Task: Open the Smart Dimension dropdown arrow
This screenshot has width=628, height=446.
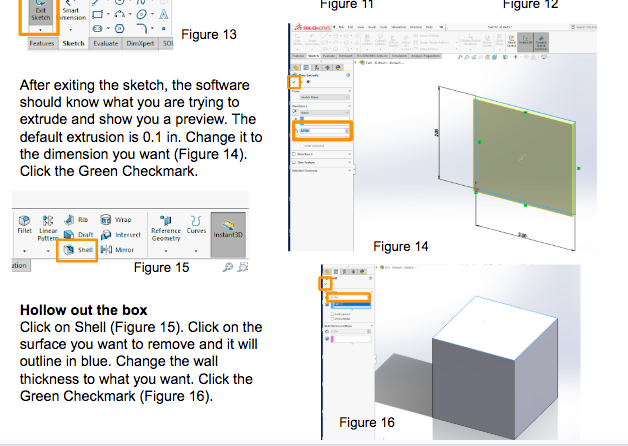Action: pyautogui.click(x=71, y=30)
